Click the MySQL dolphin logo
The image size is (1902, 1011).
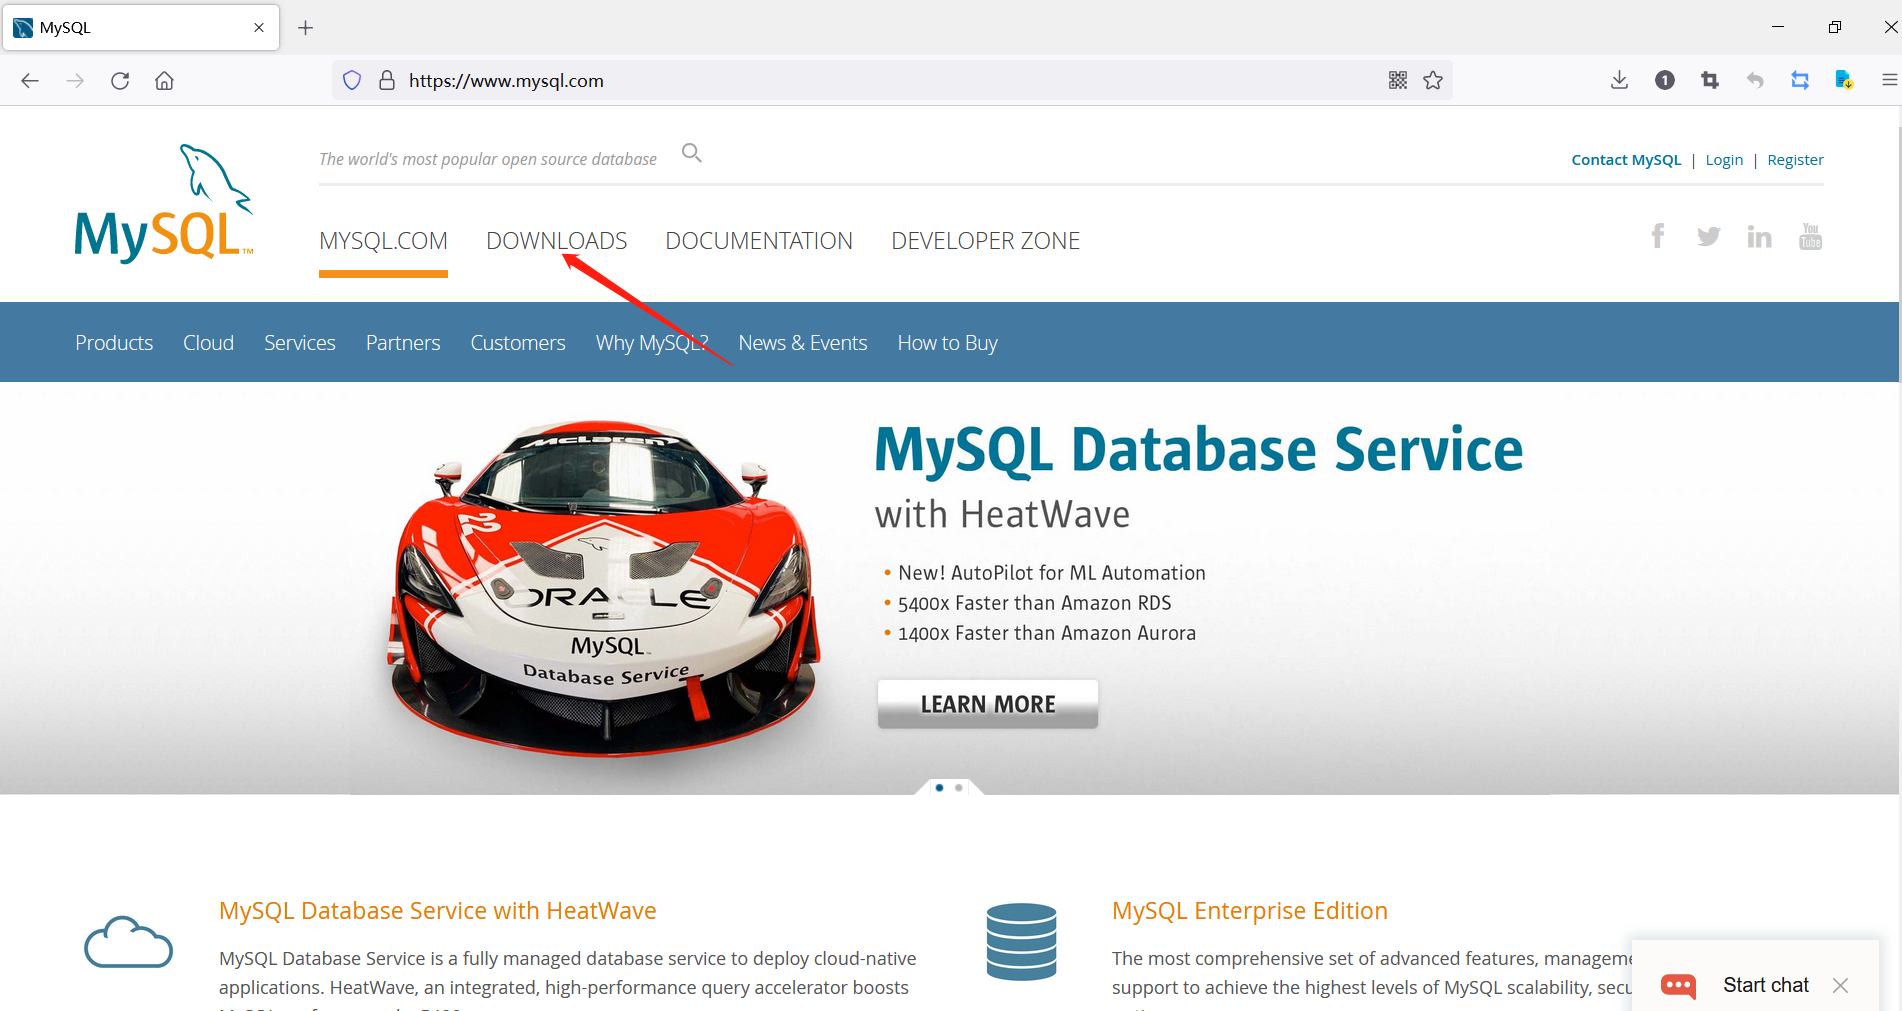coord(164,203)
